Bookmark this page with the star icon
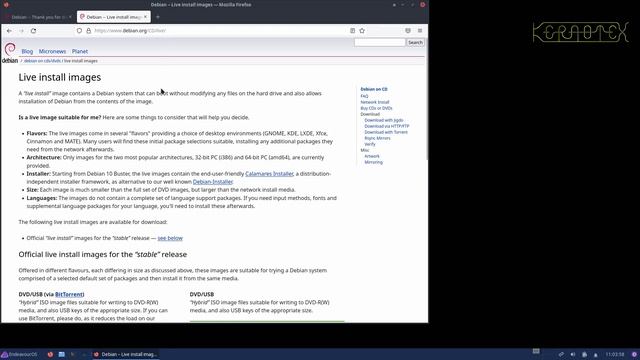 click(362, 31)
